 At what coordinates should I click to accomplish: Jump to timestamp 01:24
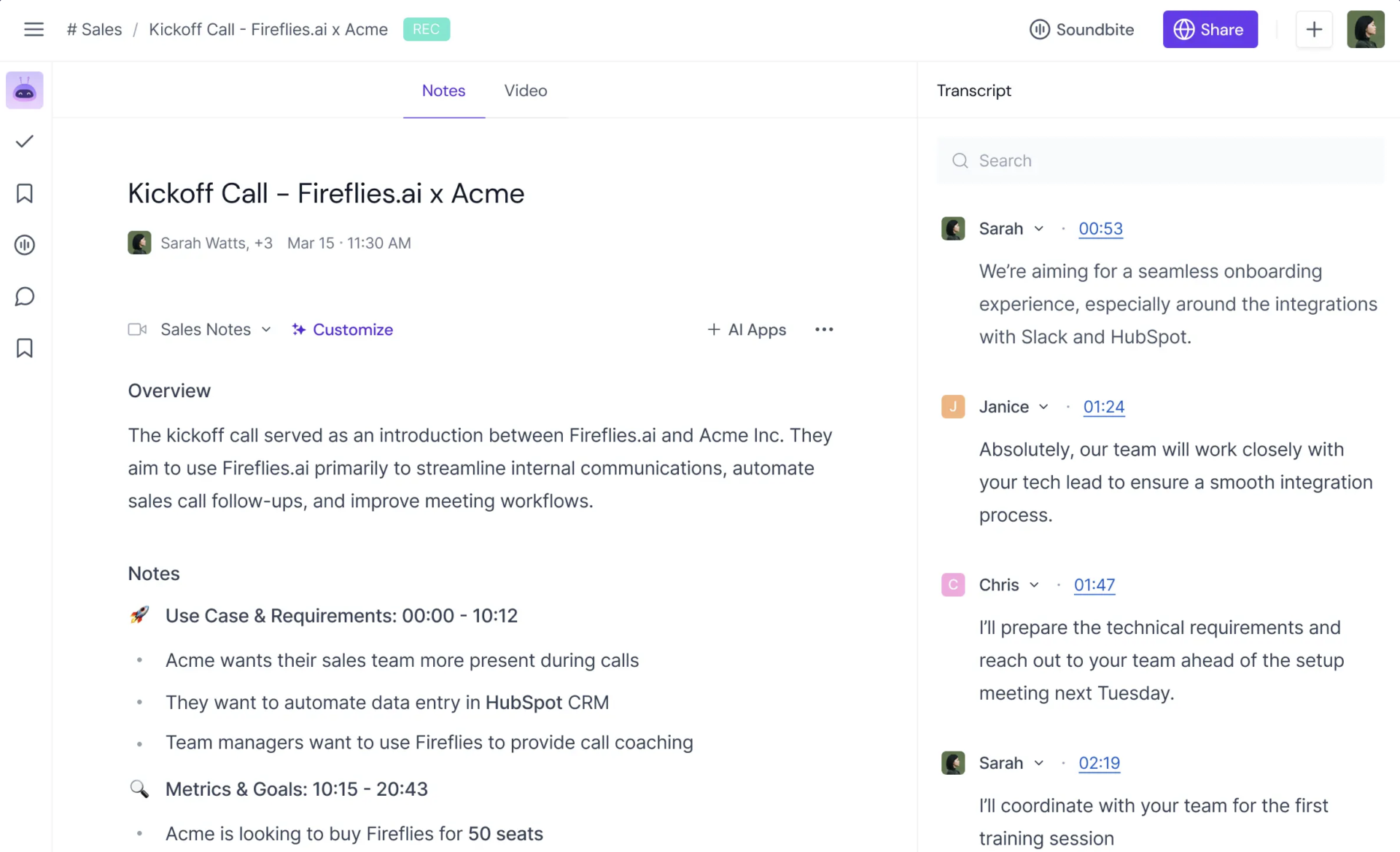1104,406
